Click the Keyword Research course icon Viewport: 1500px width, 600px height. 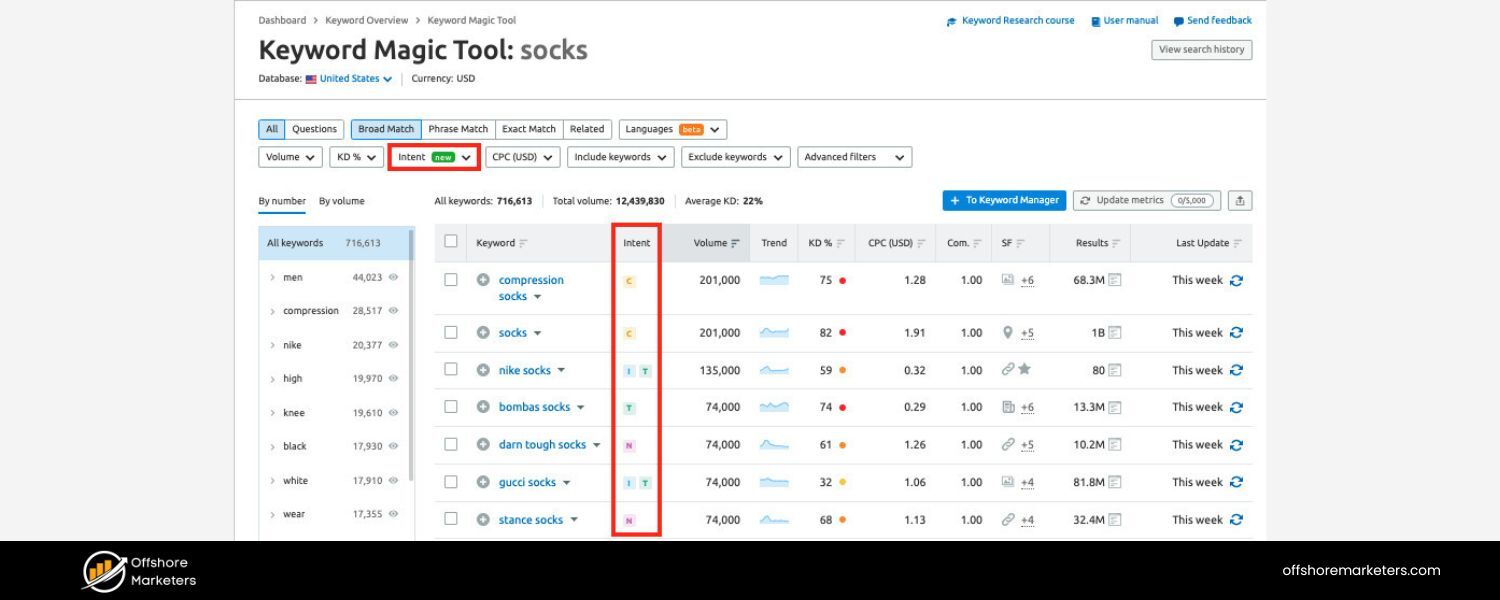951,20
